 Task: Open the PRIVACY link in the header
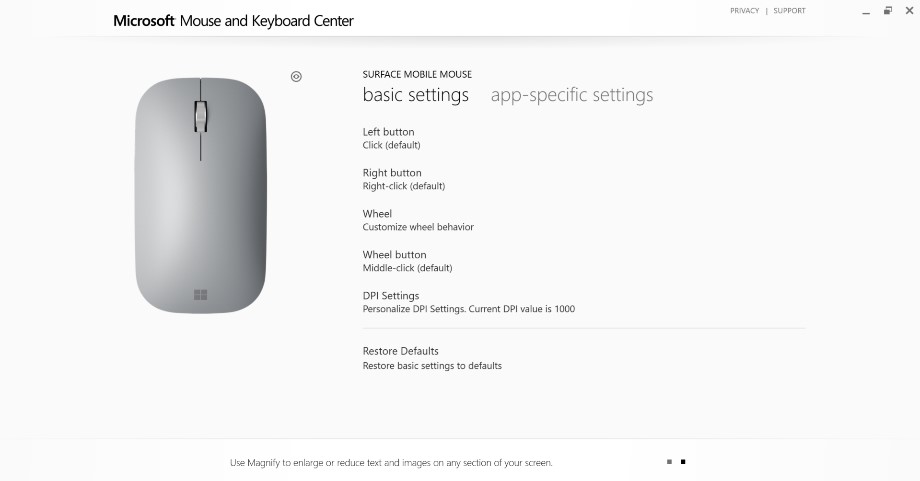pyautogui.click(x=745, y=11)
